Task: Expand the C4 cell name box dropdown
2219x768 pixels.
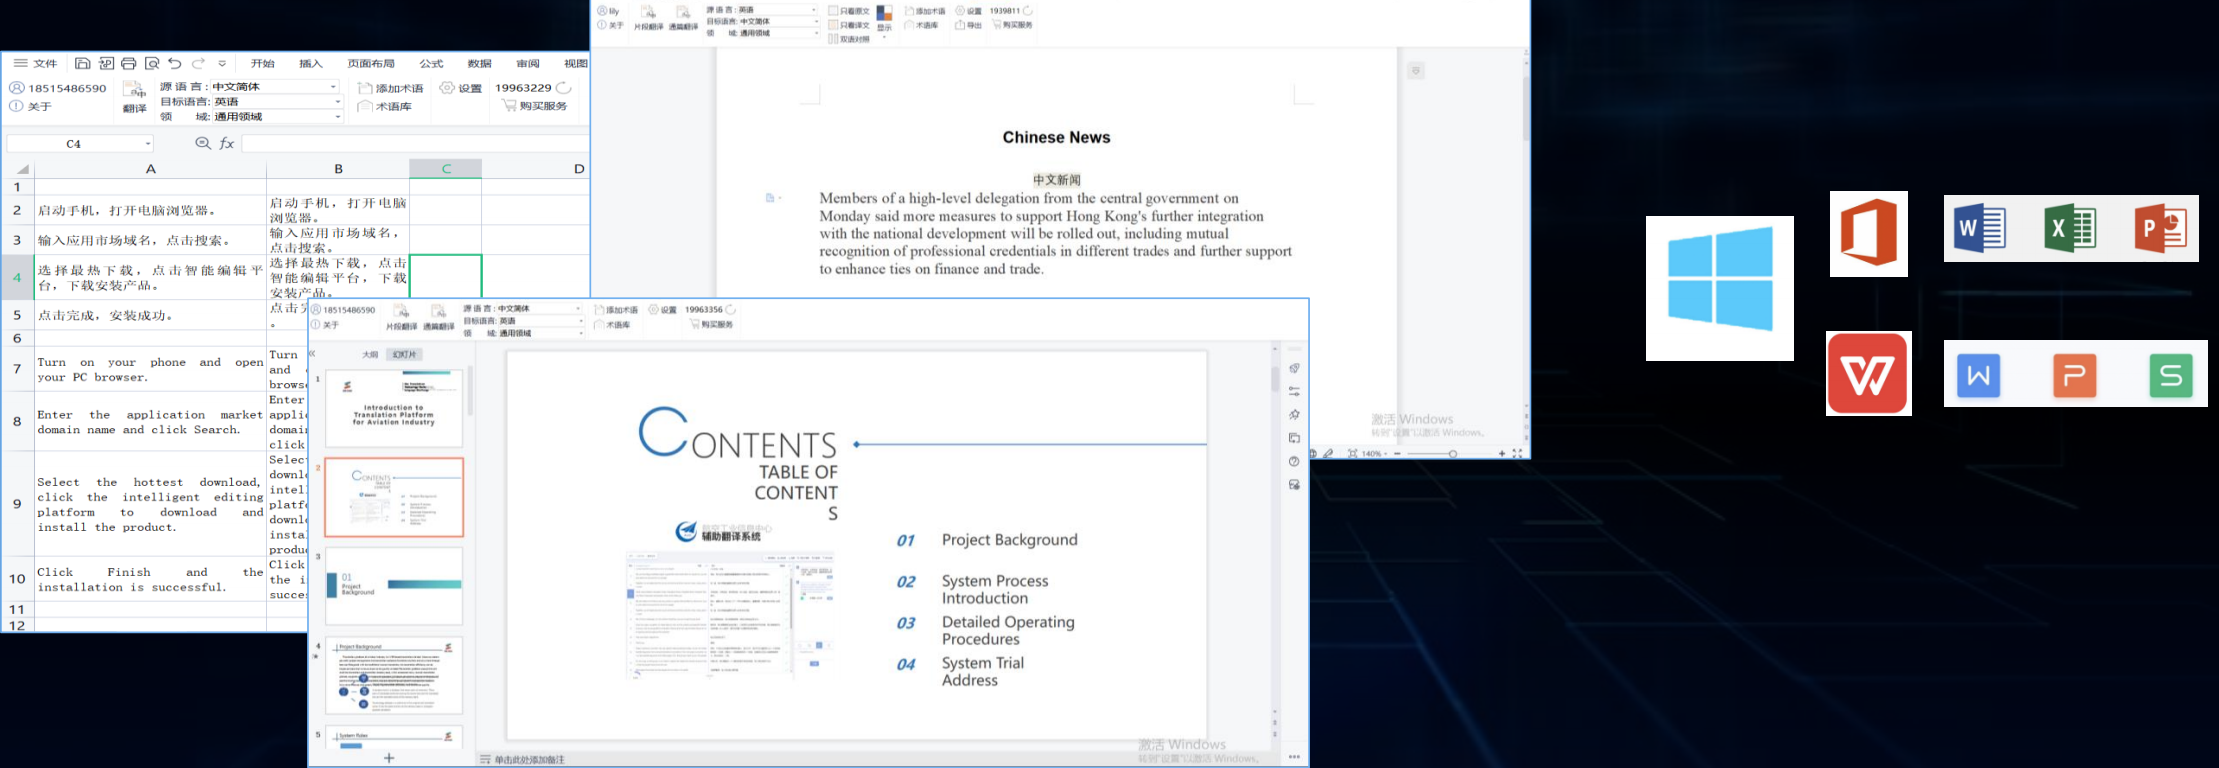Action: 148,144
